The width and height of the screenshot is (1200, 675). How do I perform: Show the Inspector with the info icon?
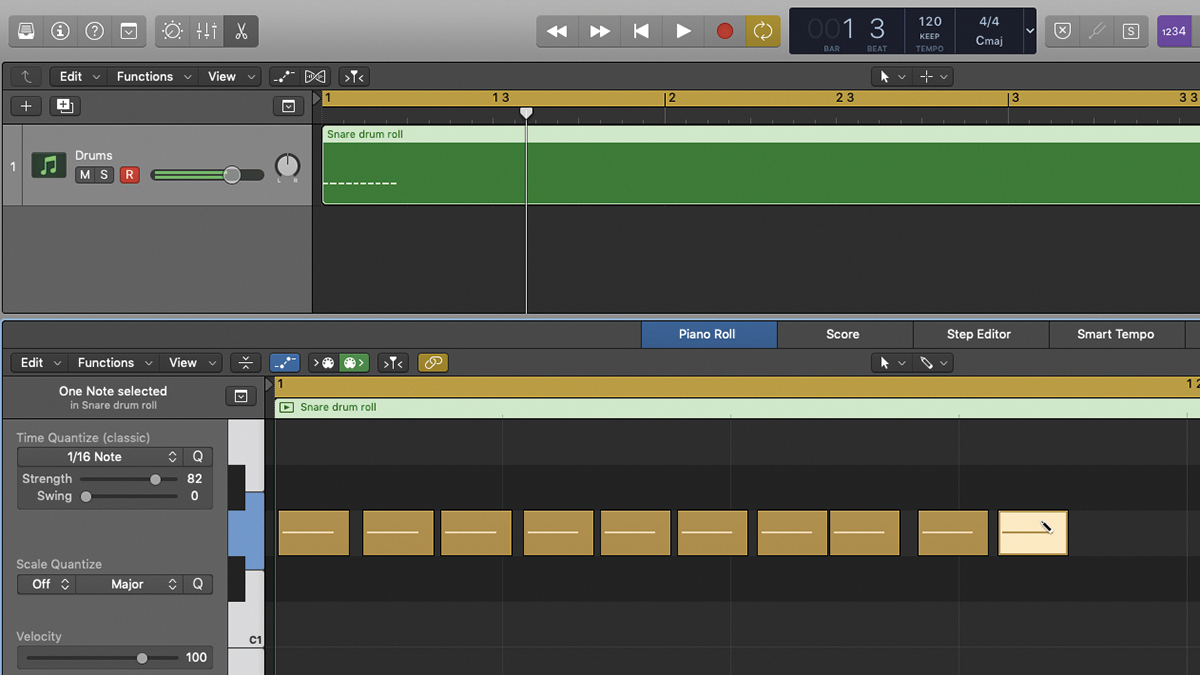tap(60, 31)
